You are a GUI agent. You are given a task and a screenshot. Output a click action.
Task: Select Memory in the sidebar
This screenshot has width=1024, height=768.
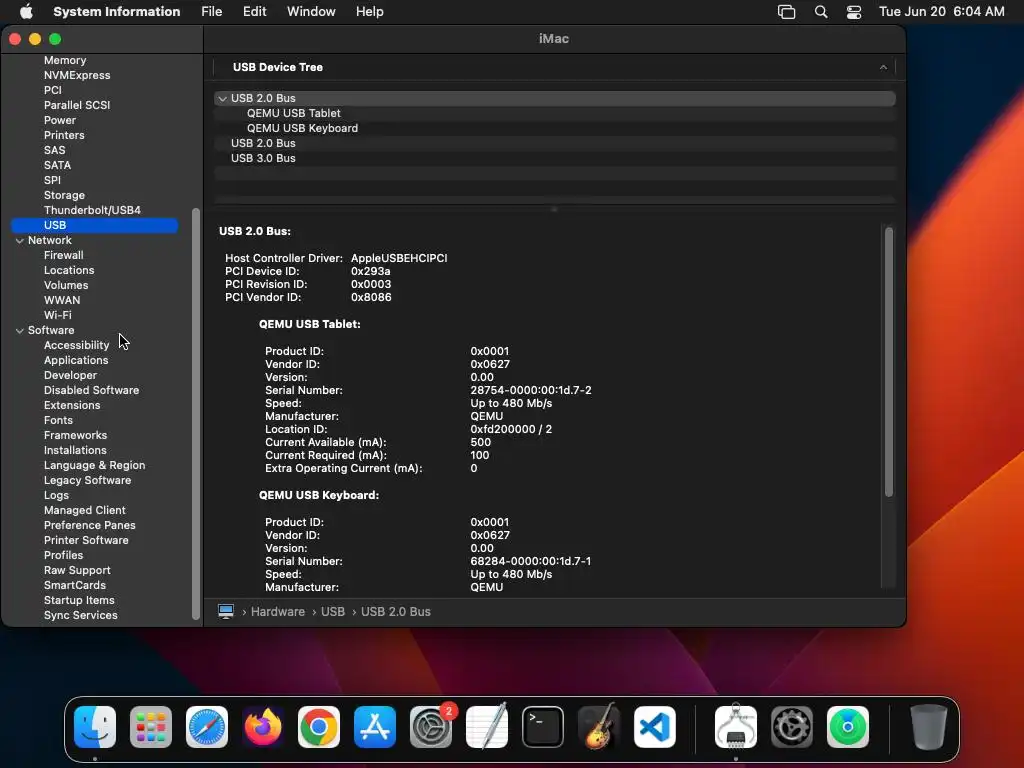[x=65, y=60]
